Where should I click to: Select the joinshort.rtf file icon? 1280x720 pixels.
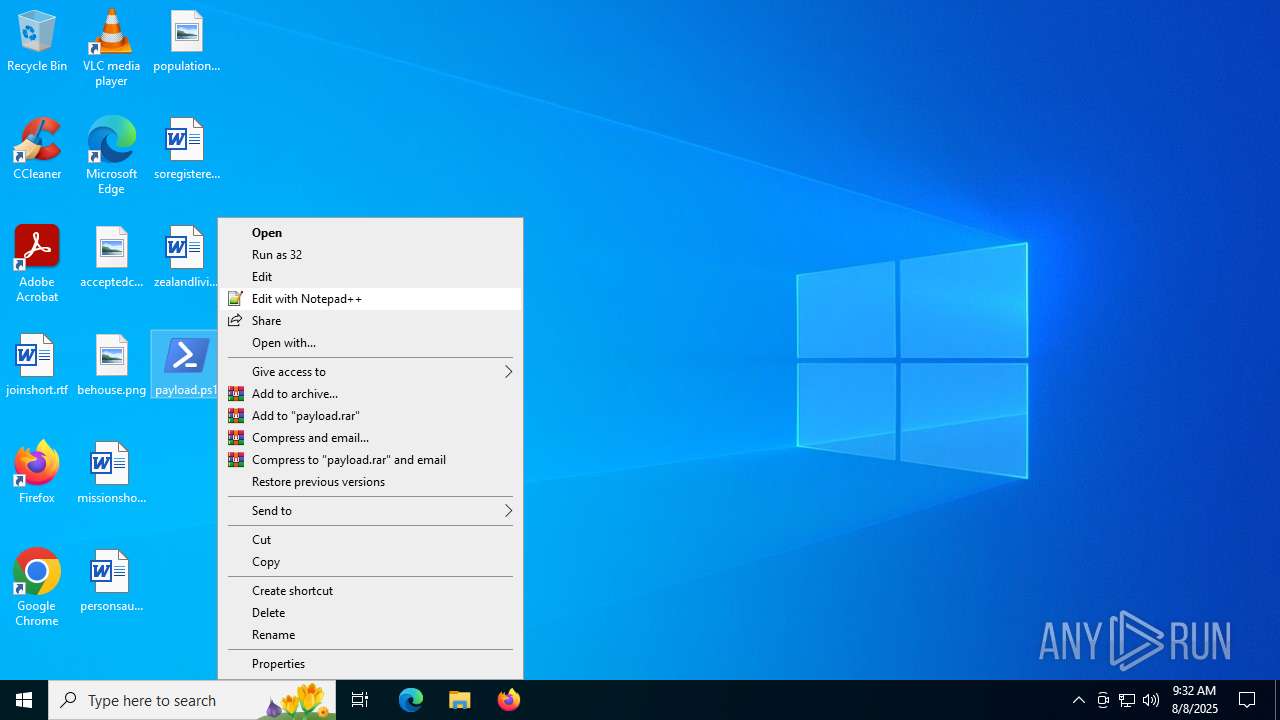[37, 365]
